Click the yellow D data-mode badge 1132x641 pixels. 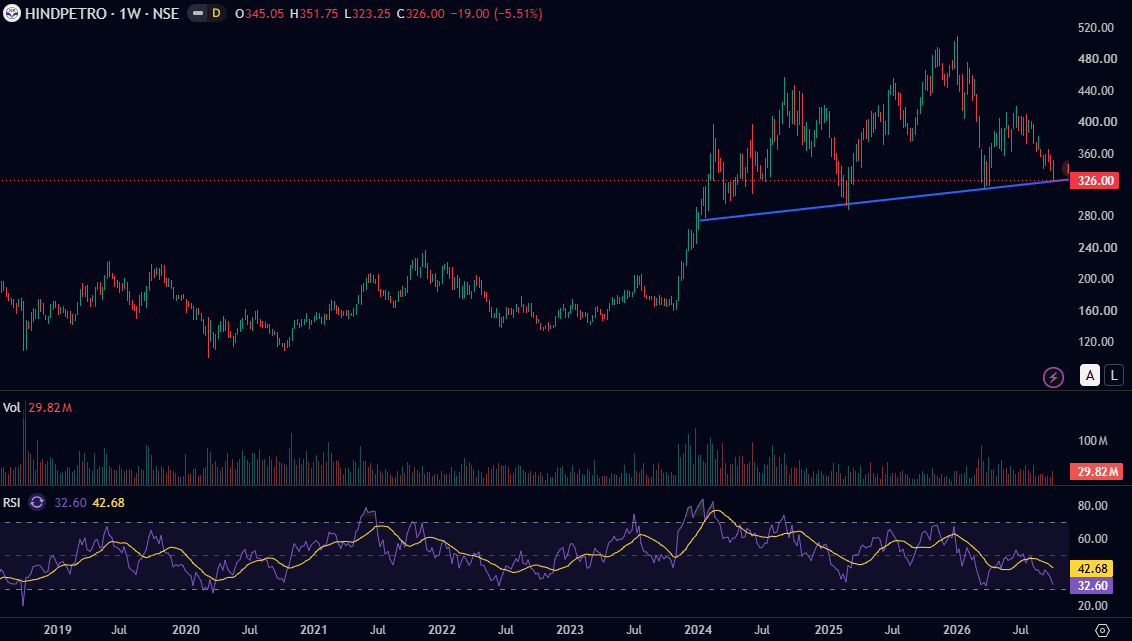coord(216,13)
